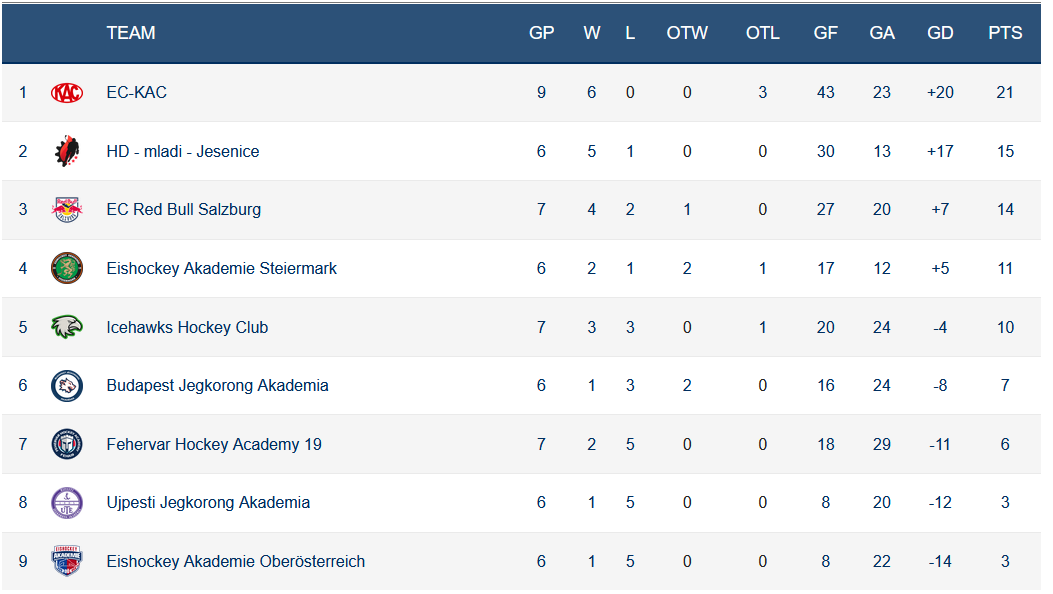The height and width of the screenshot is (594, 1053).
Task: Click the Budapest Jegkorong Akademia logo
Action: [67, 385]
